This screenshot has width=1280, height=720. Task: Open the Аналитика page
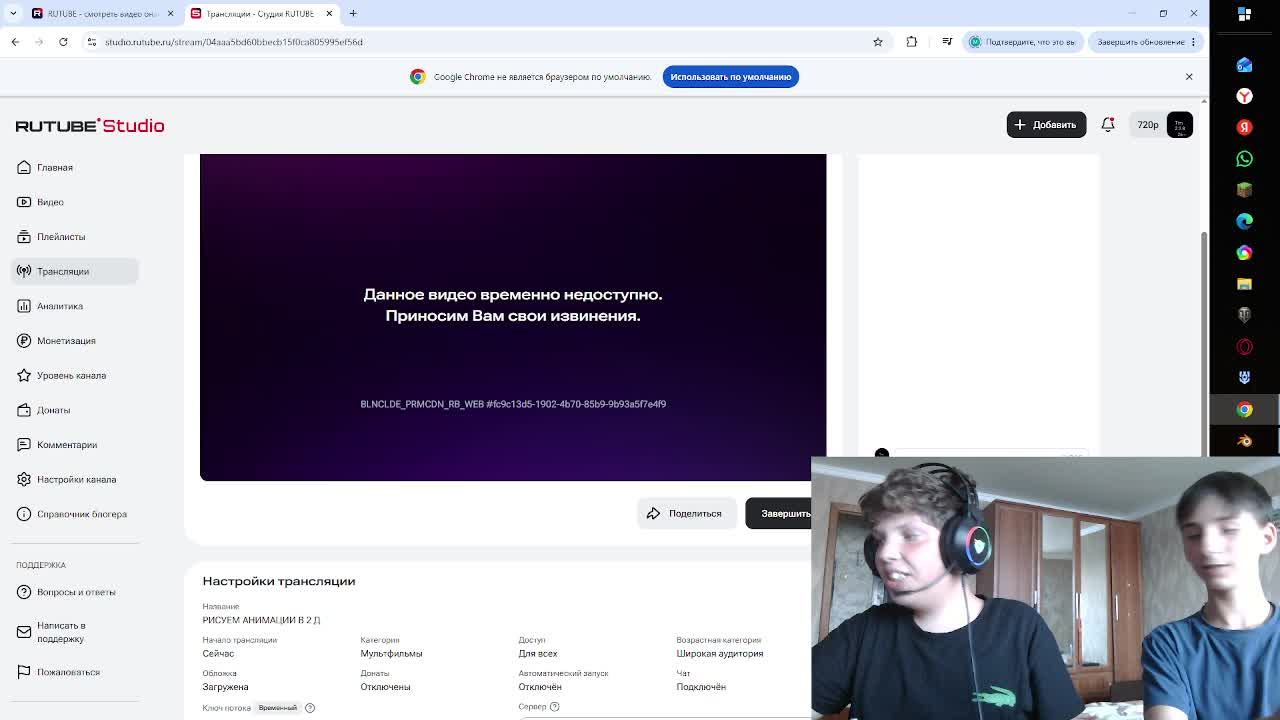click(x=60, y=306)
